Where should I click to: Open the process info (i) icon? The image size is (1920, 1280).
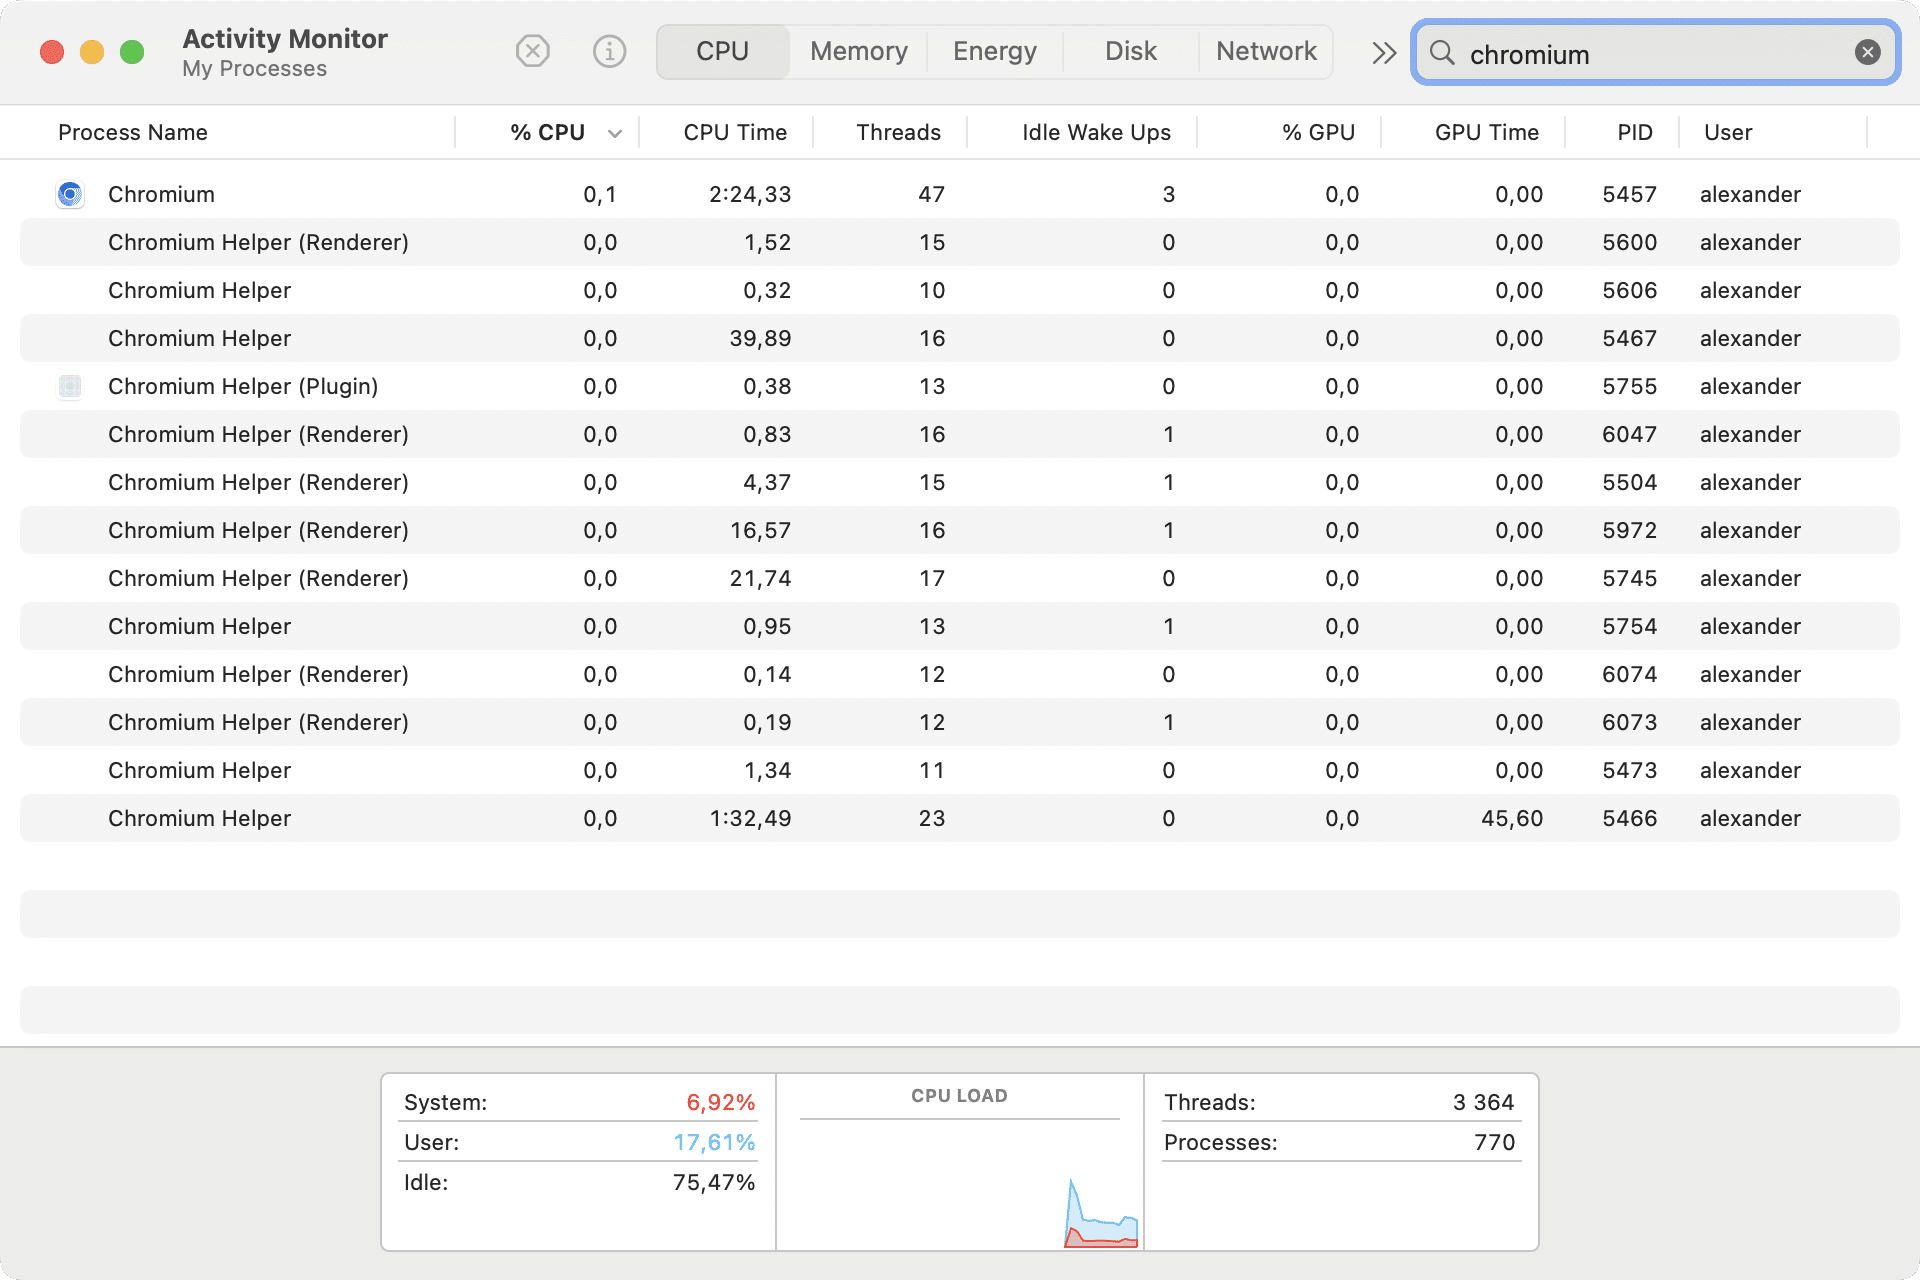[609, 51]
